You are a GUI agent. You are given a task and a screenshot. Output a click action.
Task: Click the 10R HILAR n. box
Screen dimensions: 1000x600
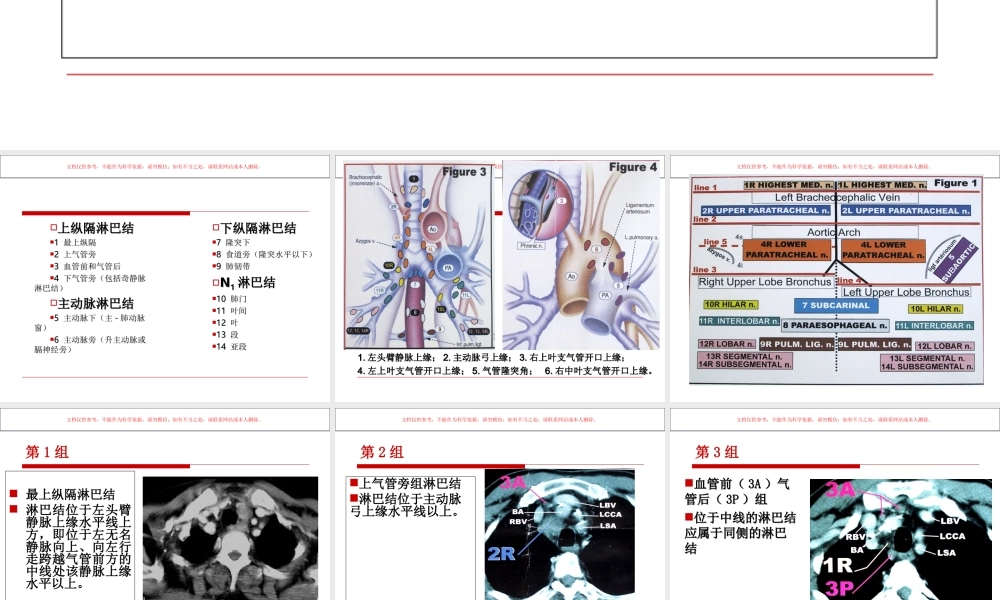point(730,305)
